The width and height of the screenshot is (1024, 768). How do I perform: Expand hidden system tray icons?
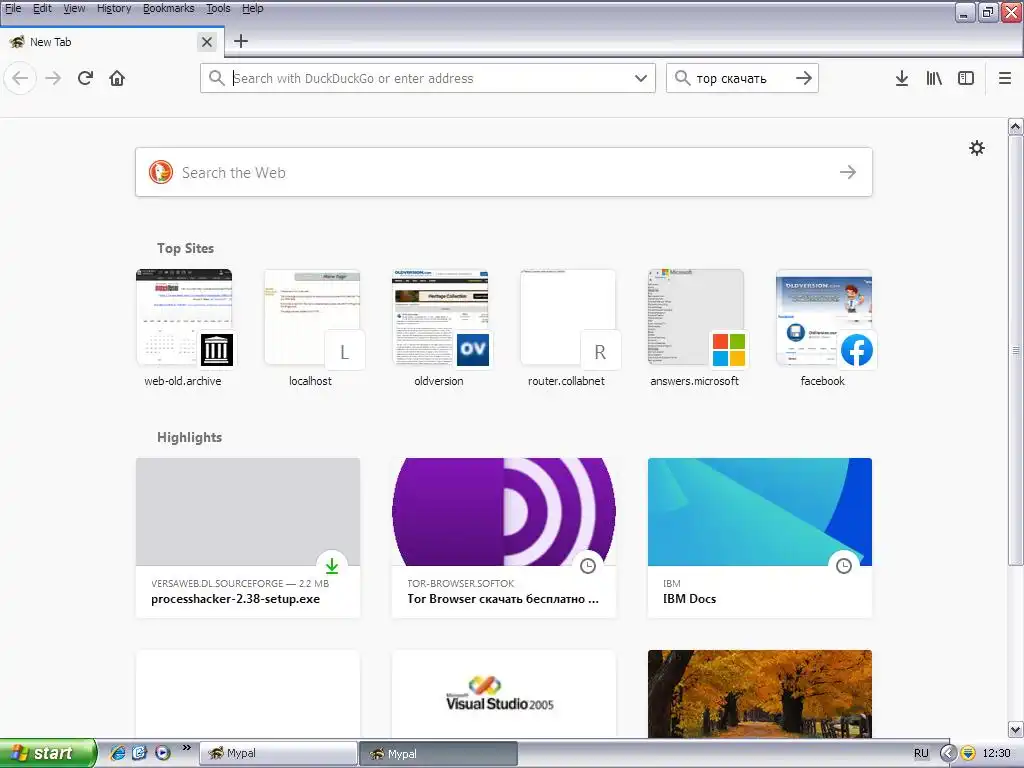click(948, 753)
